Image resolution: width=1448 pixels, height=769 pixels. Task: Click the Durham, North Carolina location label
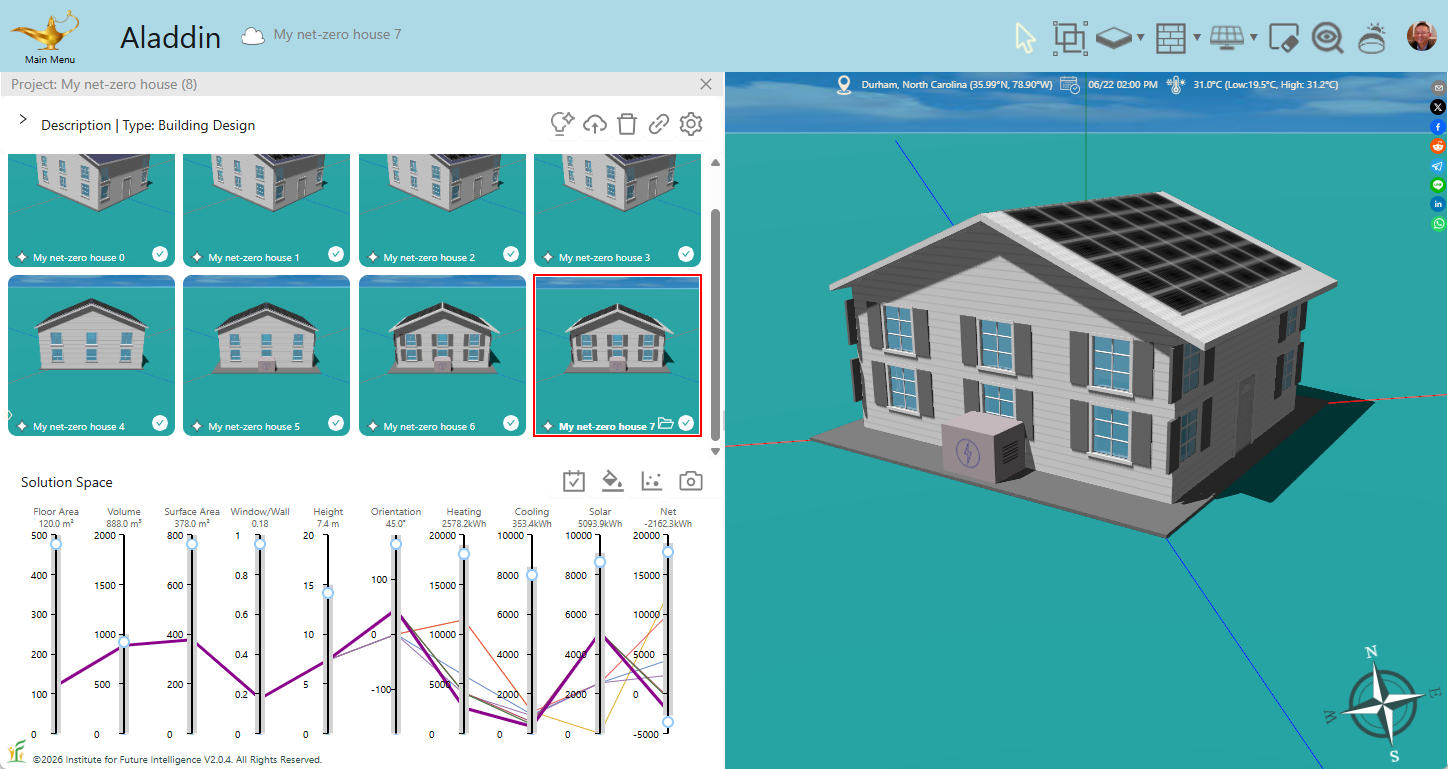click(956, 85)
